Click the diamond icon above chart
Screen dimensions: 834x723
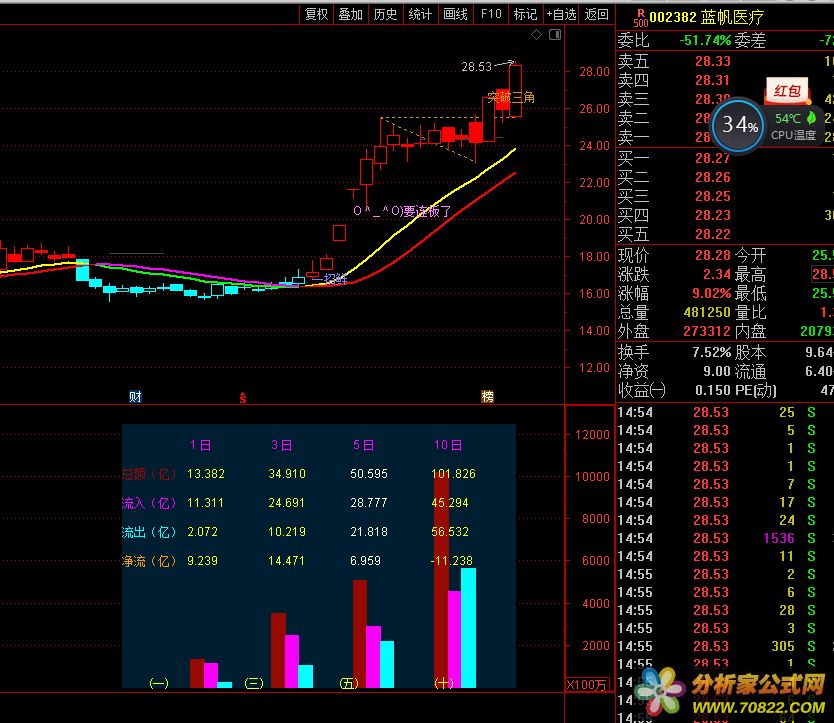click(536, 35)
